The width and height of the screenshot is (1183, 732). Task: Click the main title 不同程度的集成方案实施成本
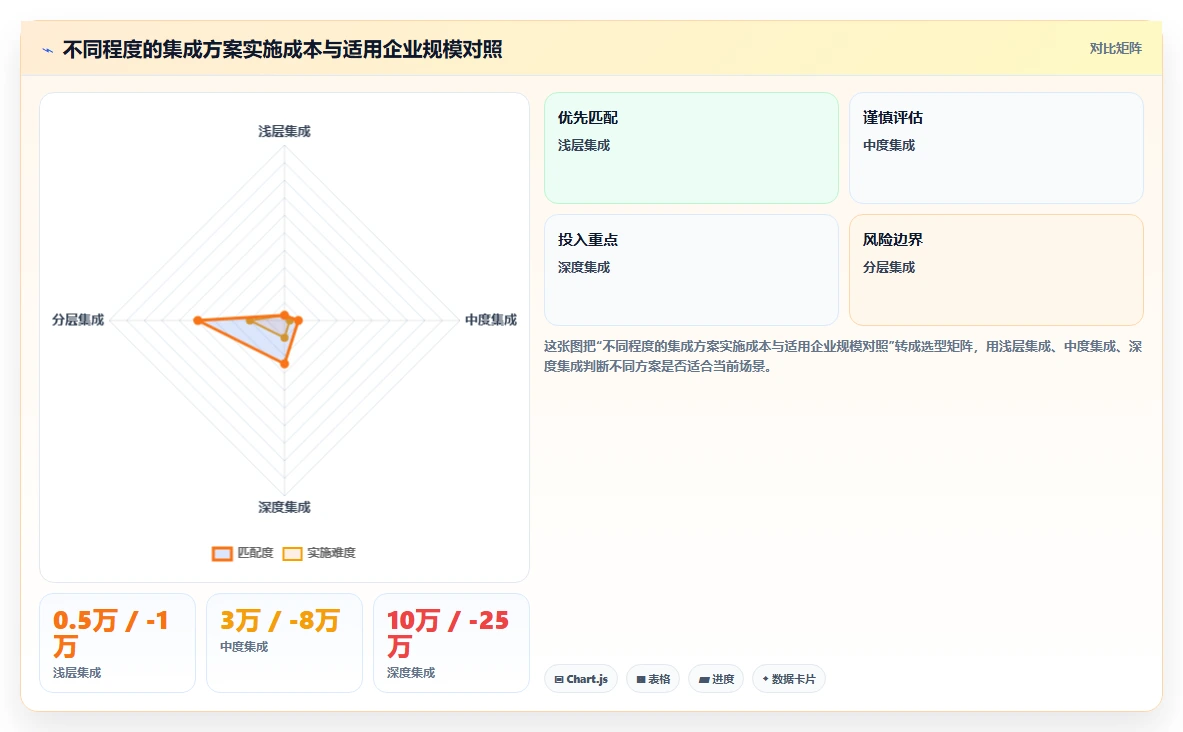282,50
